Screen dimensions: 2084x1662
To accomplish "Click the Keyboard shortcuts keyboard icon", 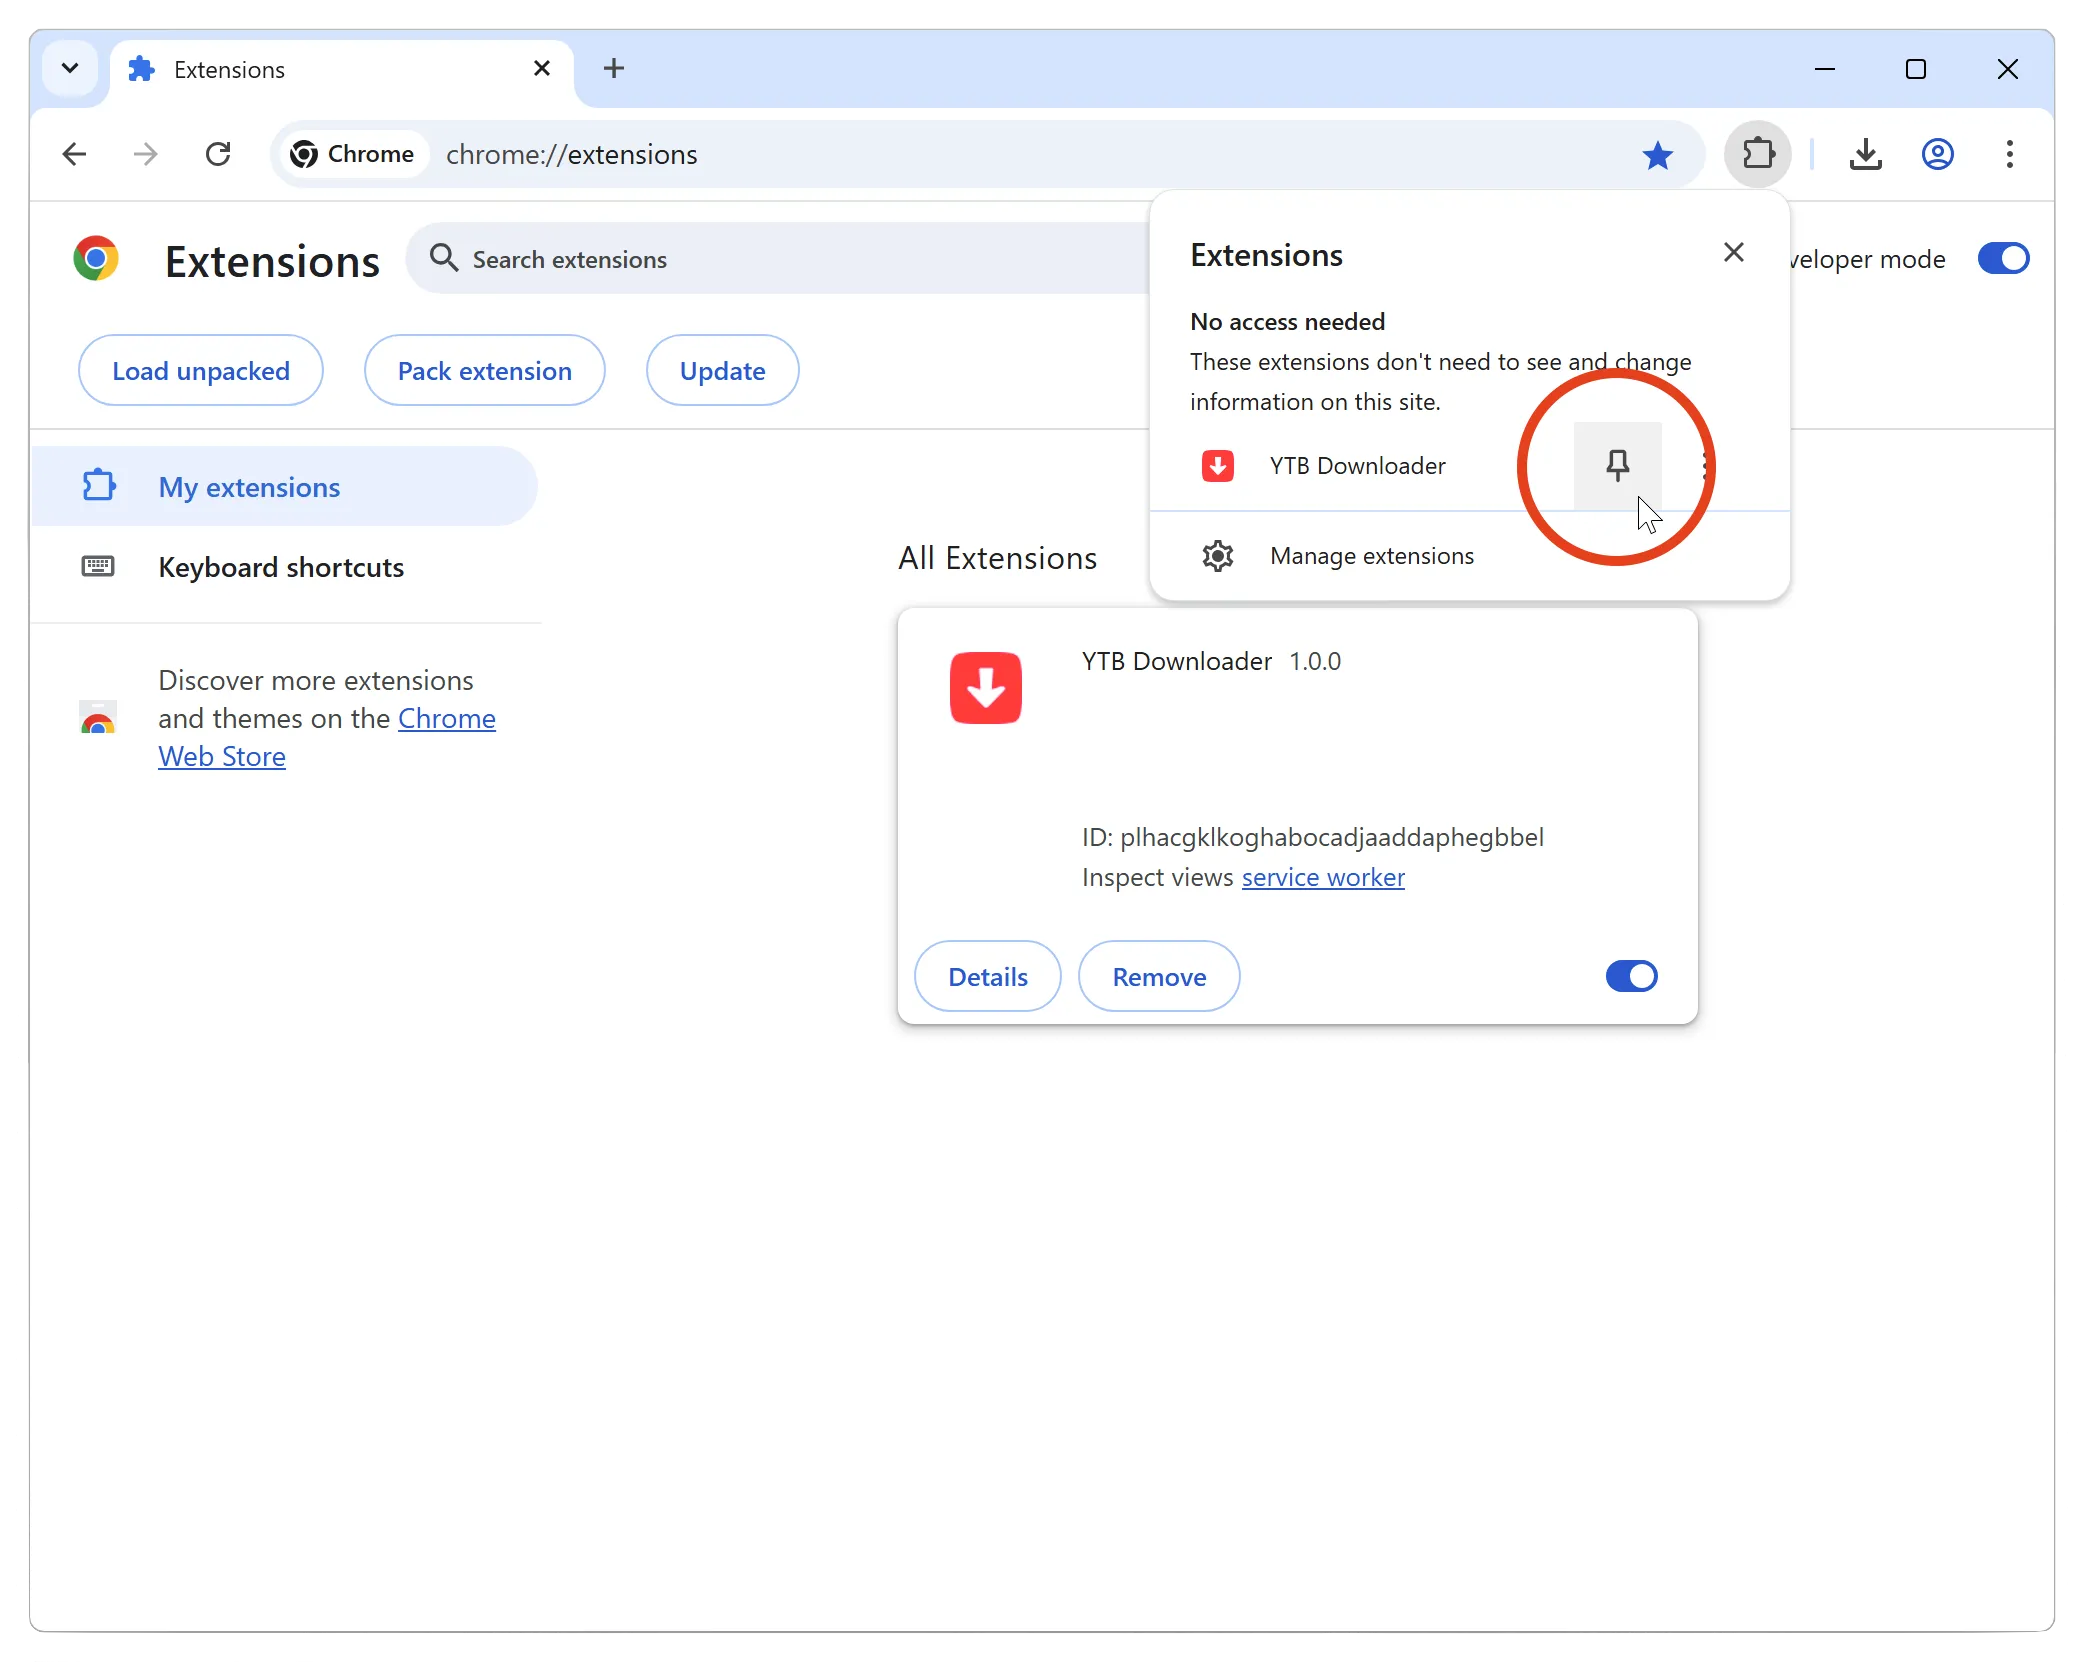I will [x=97, y=567].
